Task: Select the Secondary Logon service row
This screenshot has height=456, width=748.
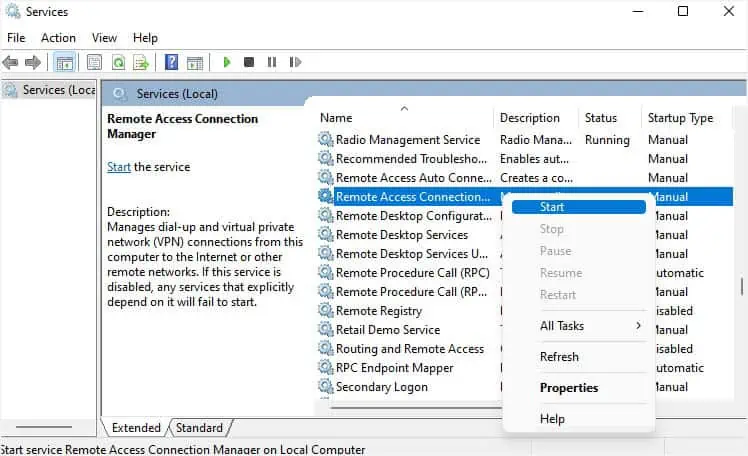Action: coord(381,387)
